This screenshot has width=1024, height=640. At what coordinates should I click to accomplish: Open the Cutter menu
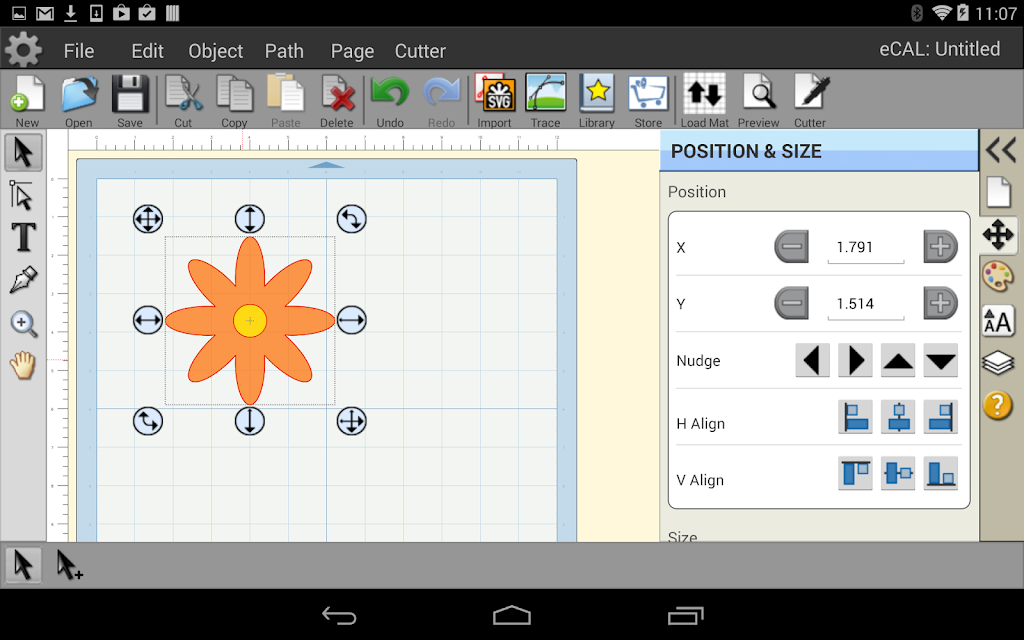point(420,51)
